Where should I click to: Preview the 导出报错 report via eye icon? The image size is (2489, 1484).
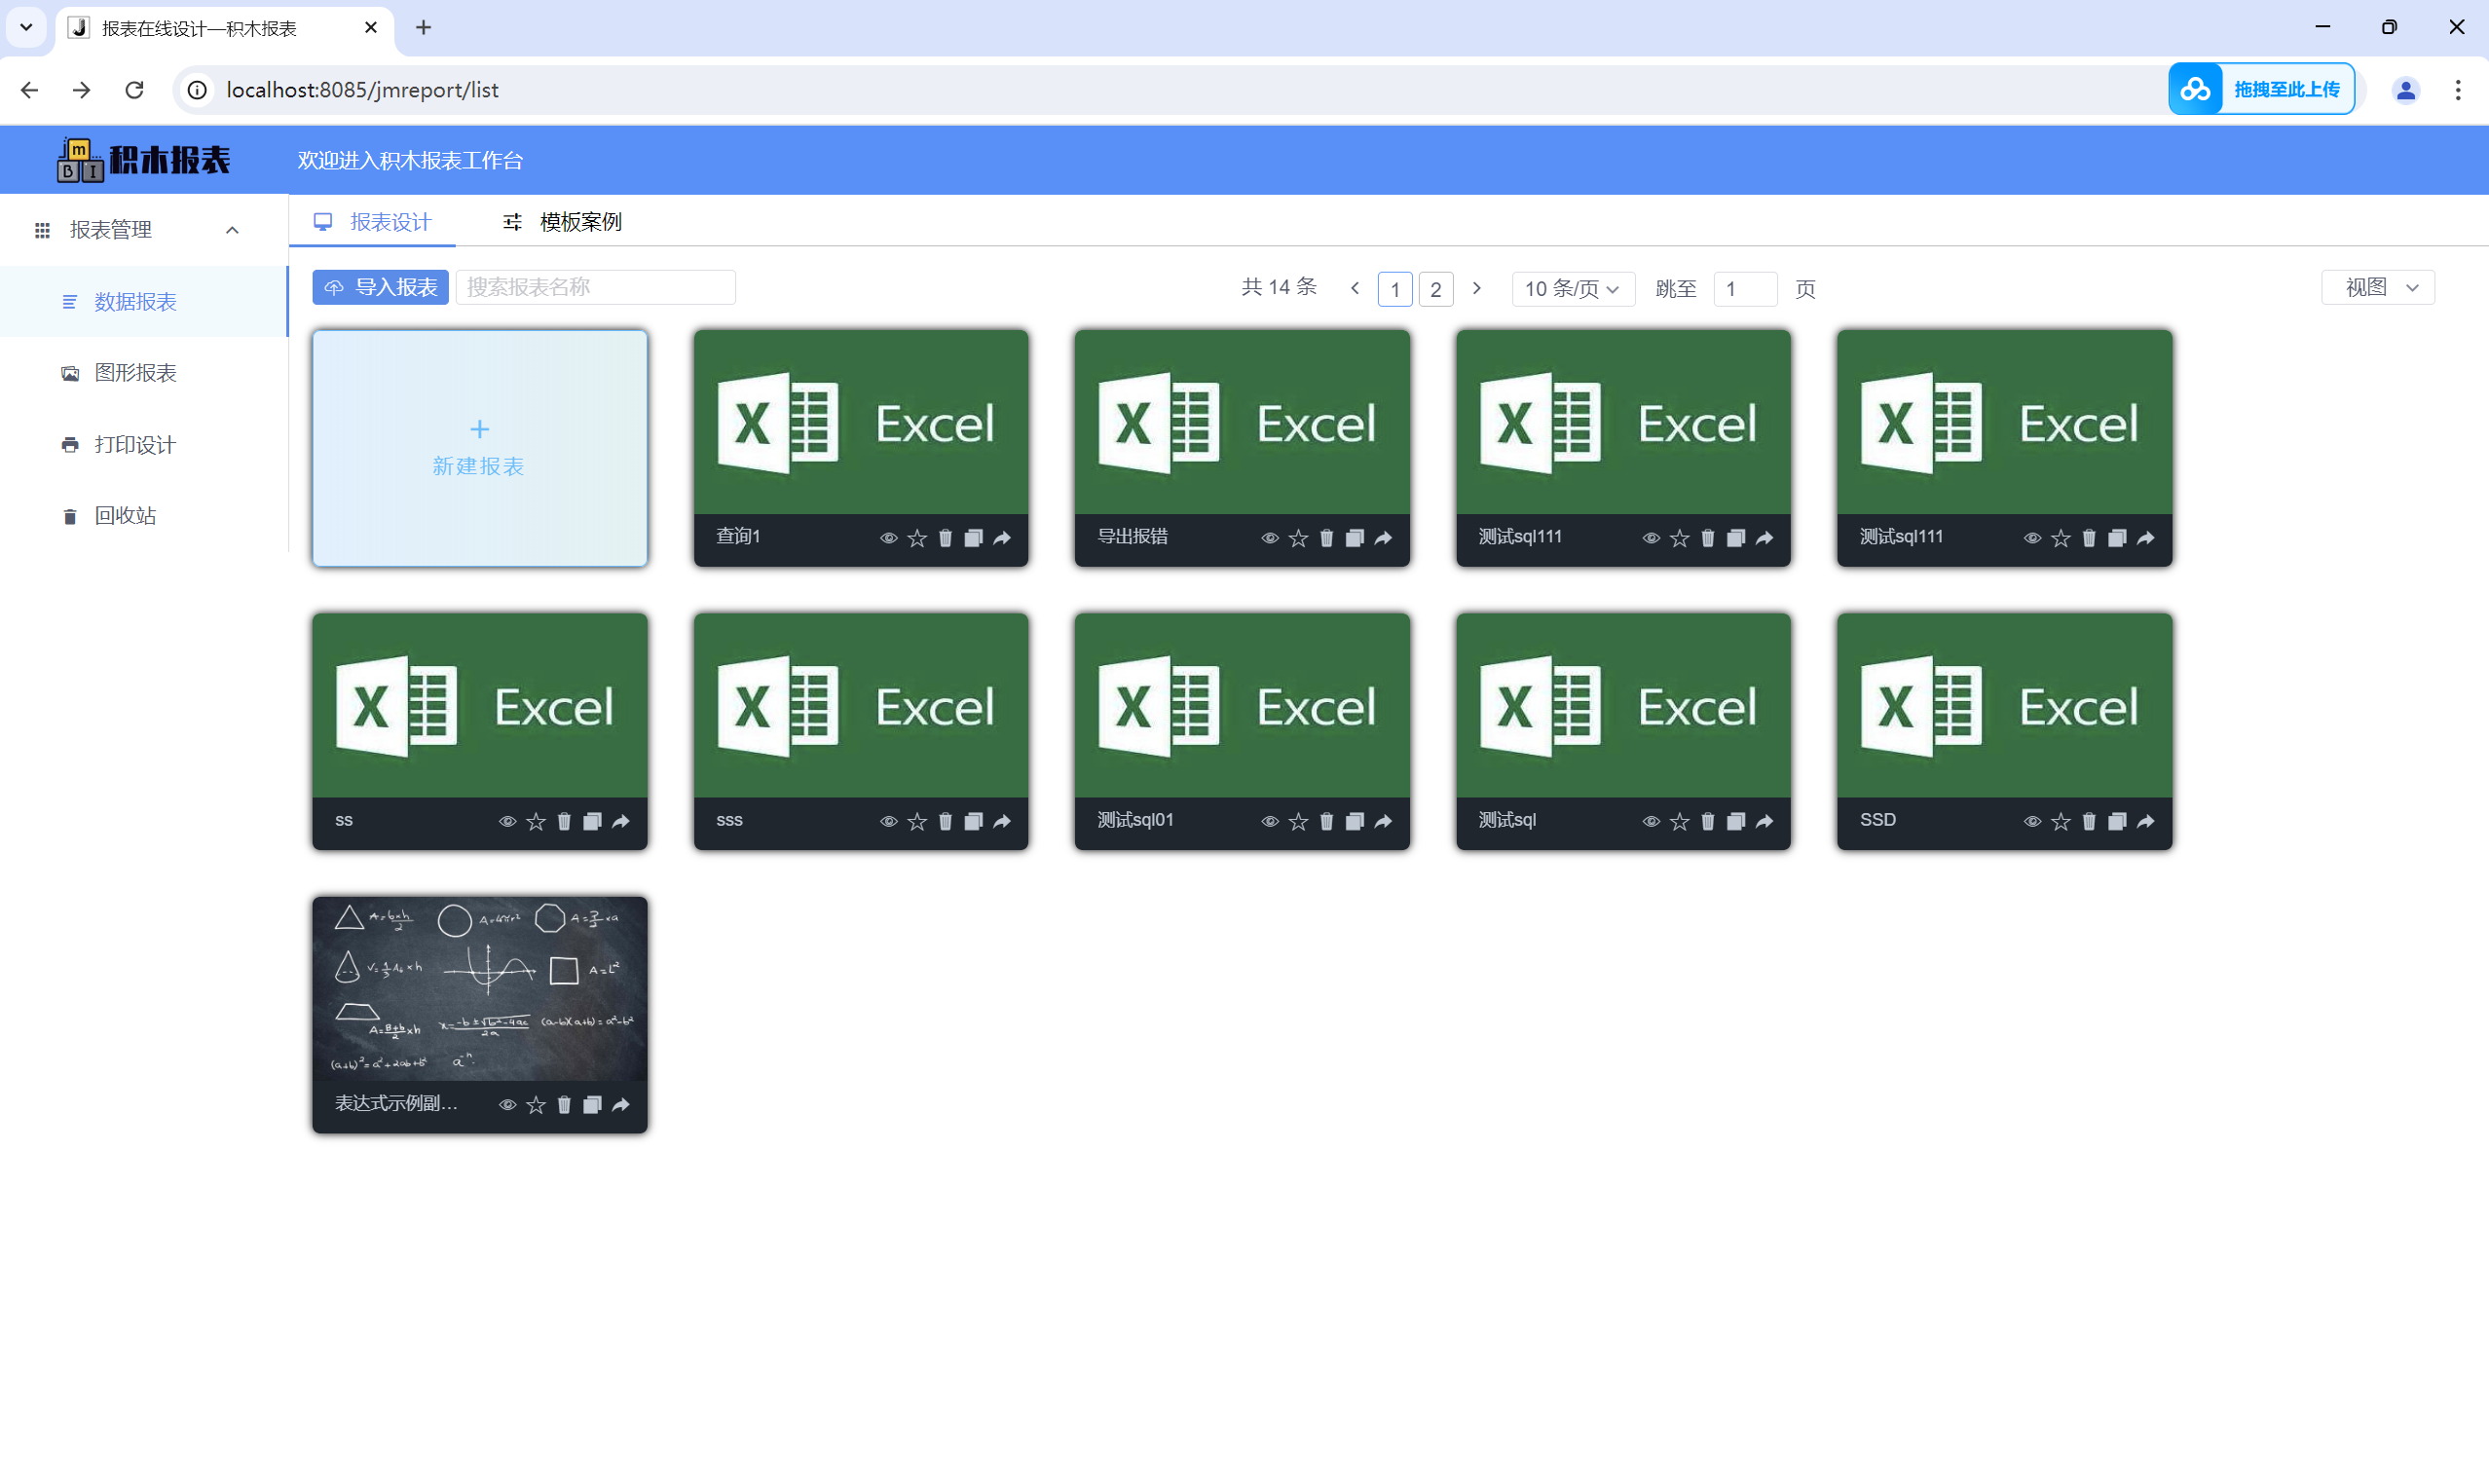1270,538
